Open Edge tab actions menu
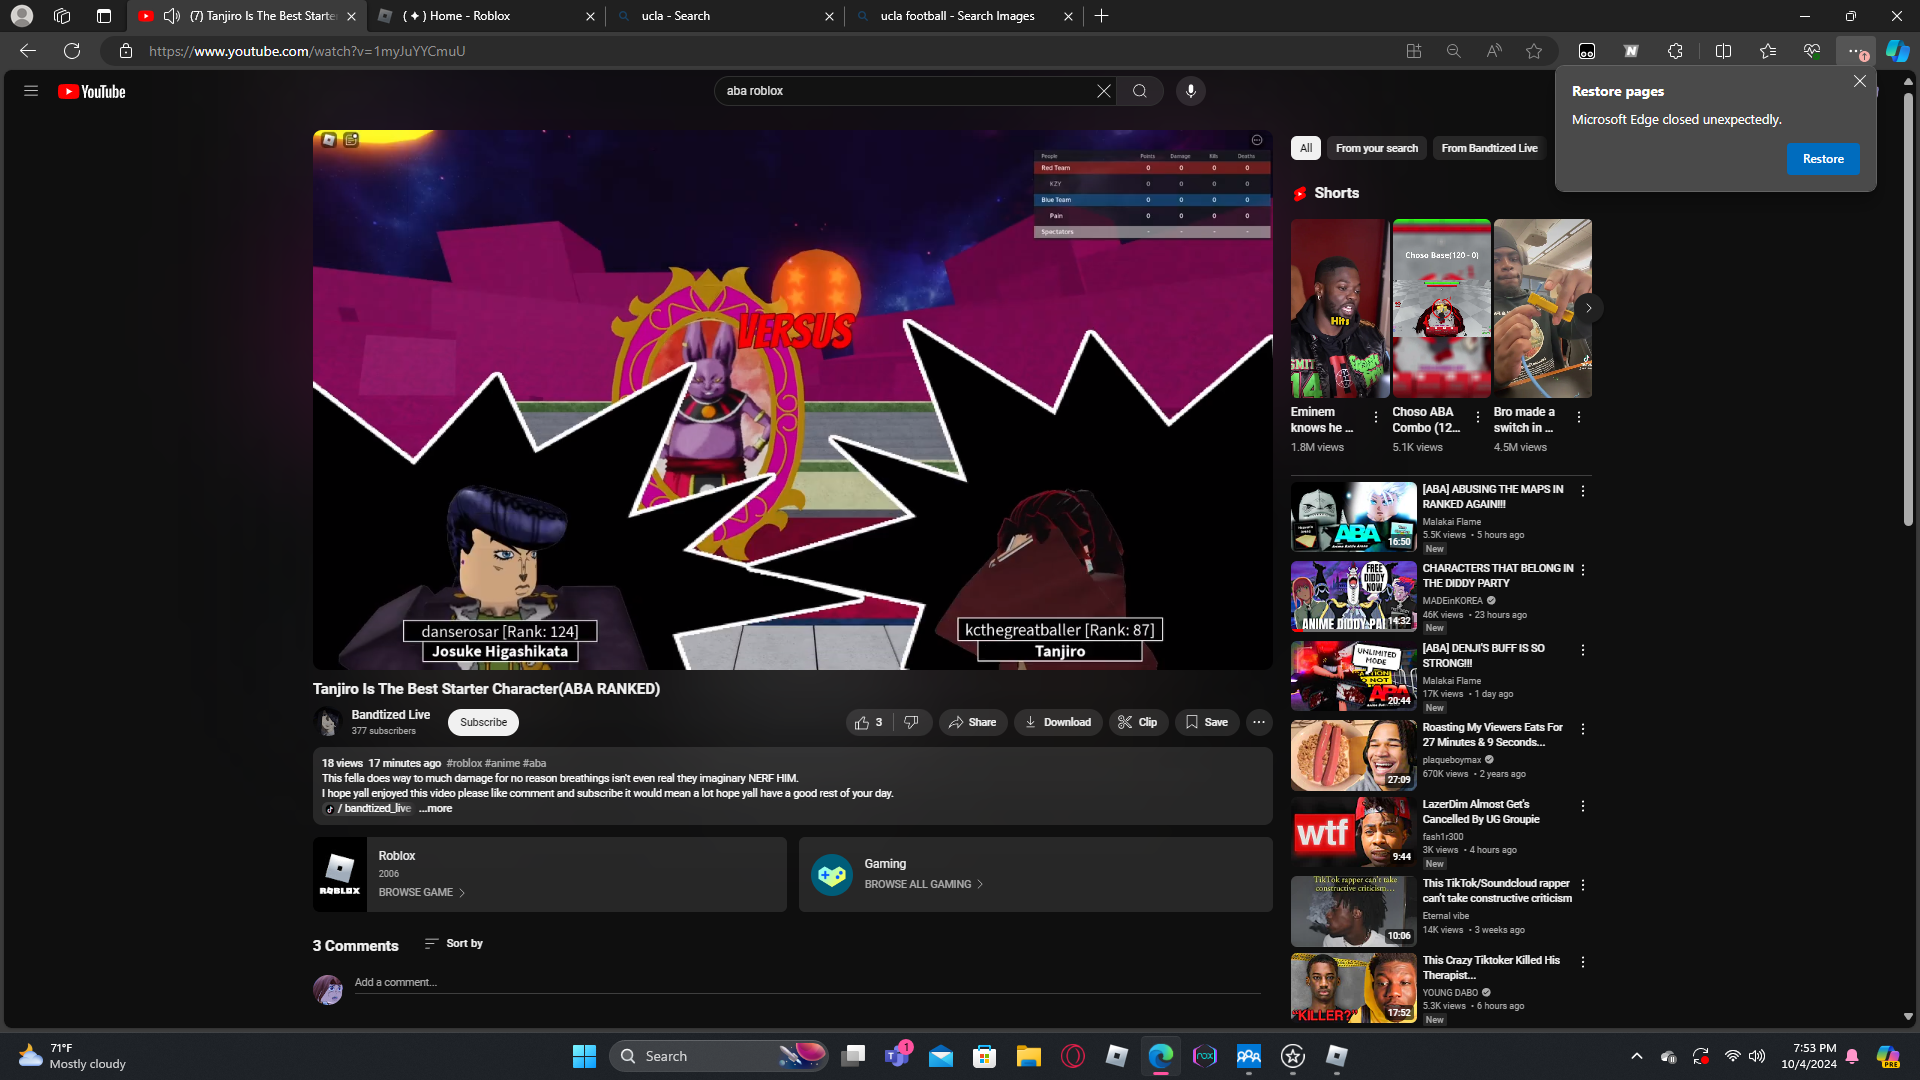 coord(104,16)
